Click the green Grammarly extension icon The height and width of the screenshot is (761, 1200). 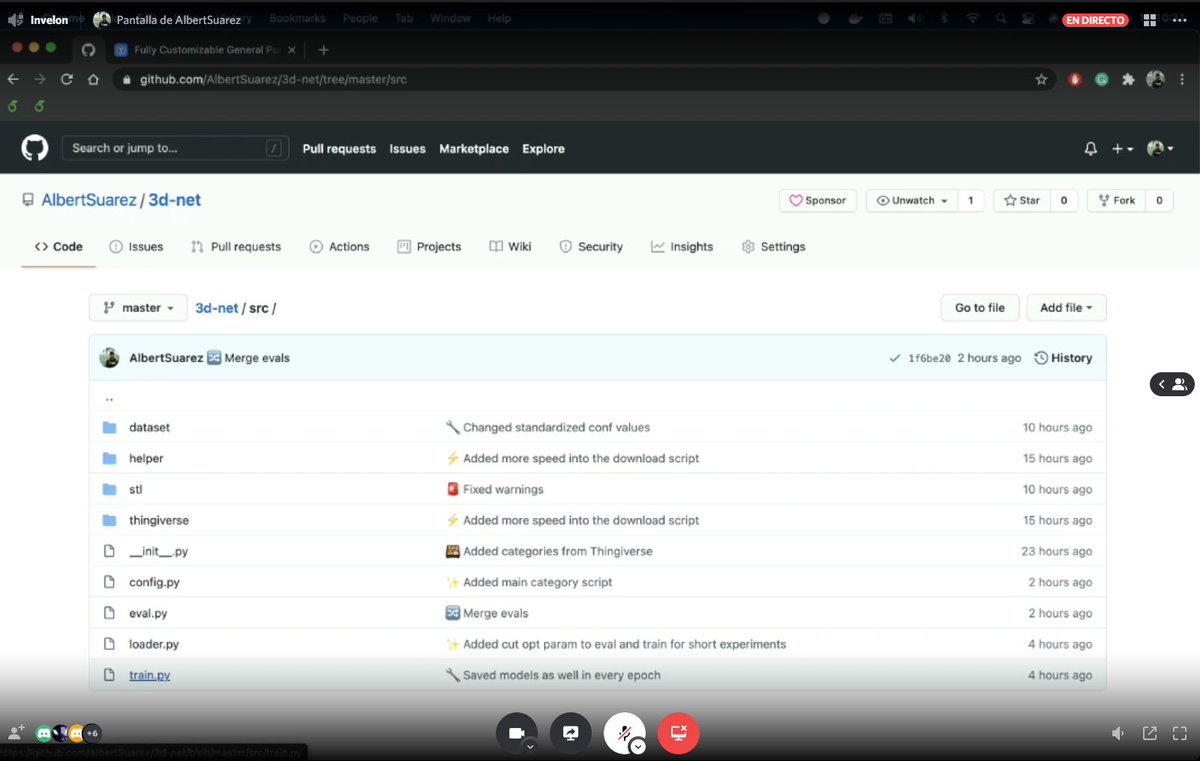(x=1101, y=79)
